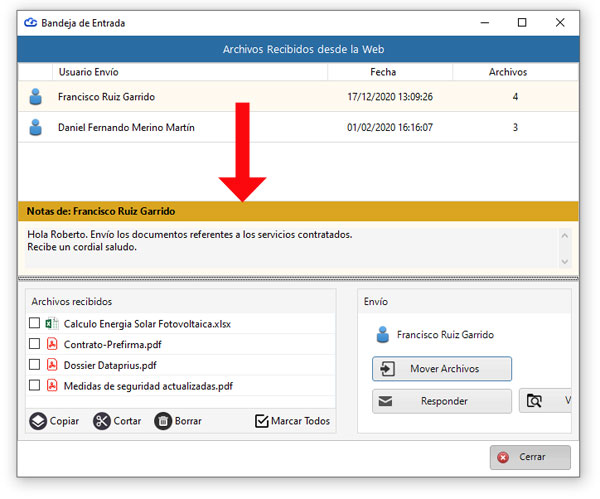Image resolution: width=600 pixels, height=499 pixels.
Task: Click the Responder button
Action: (x=442, y=401)
